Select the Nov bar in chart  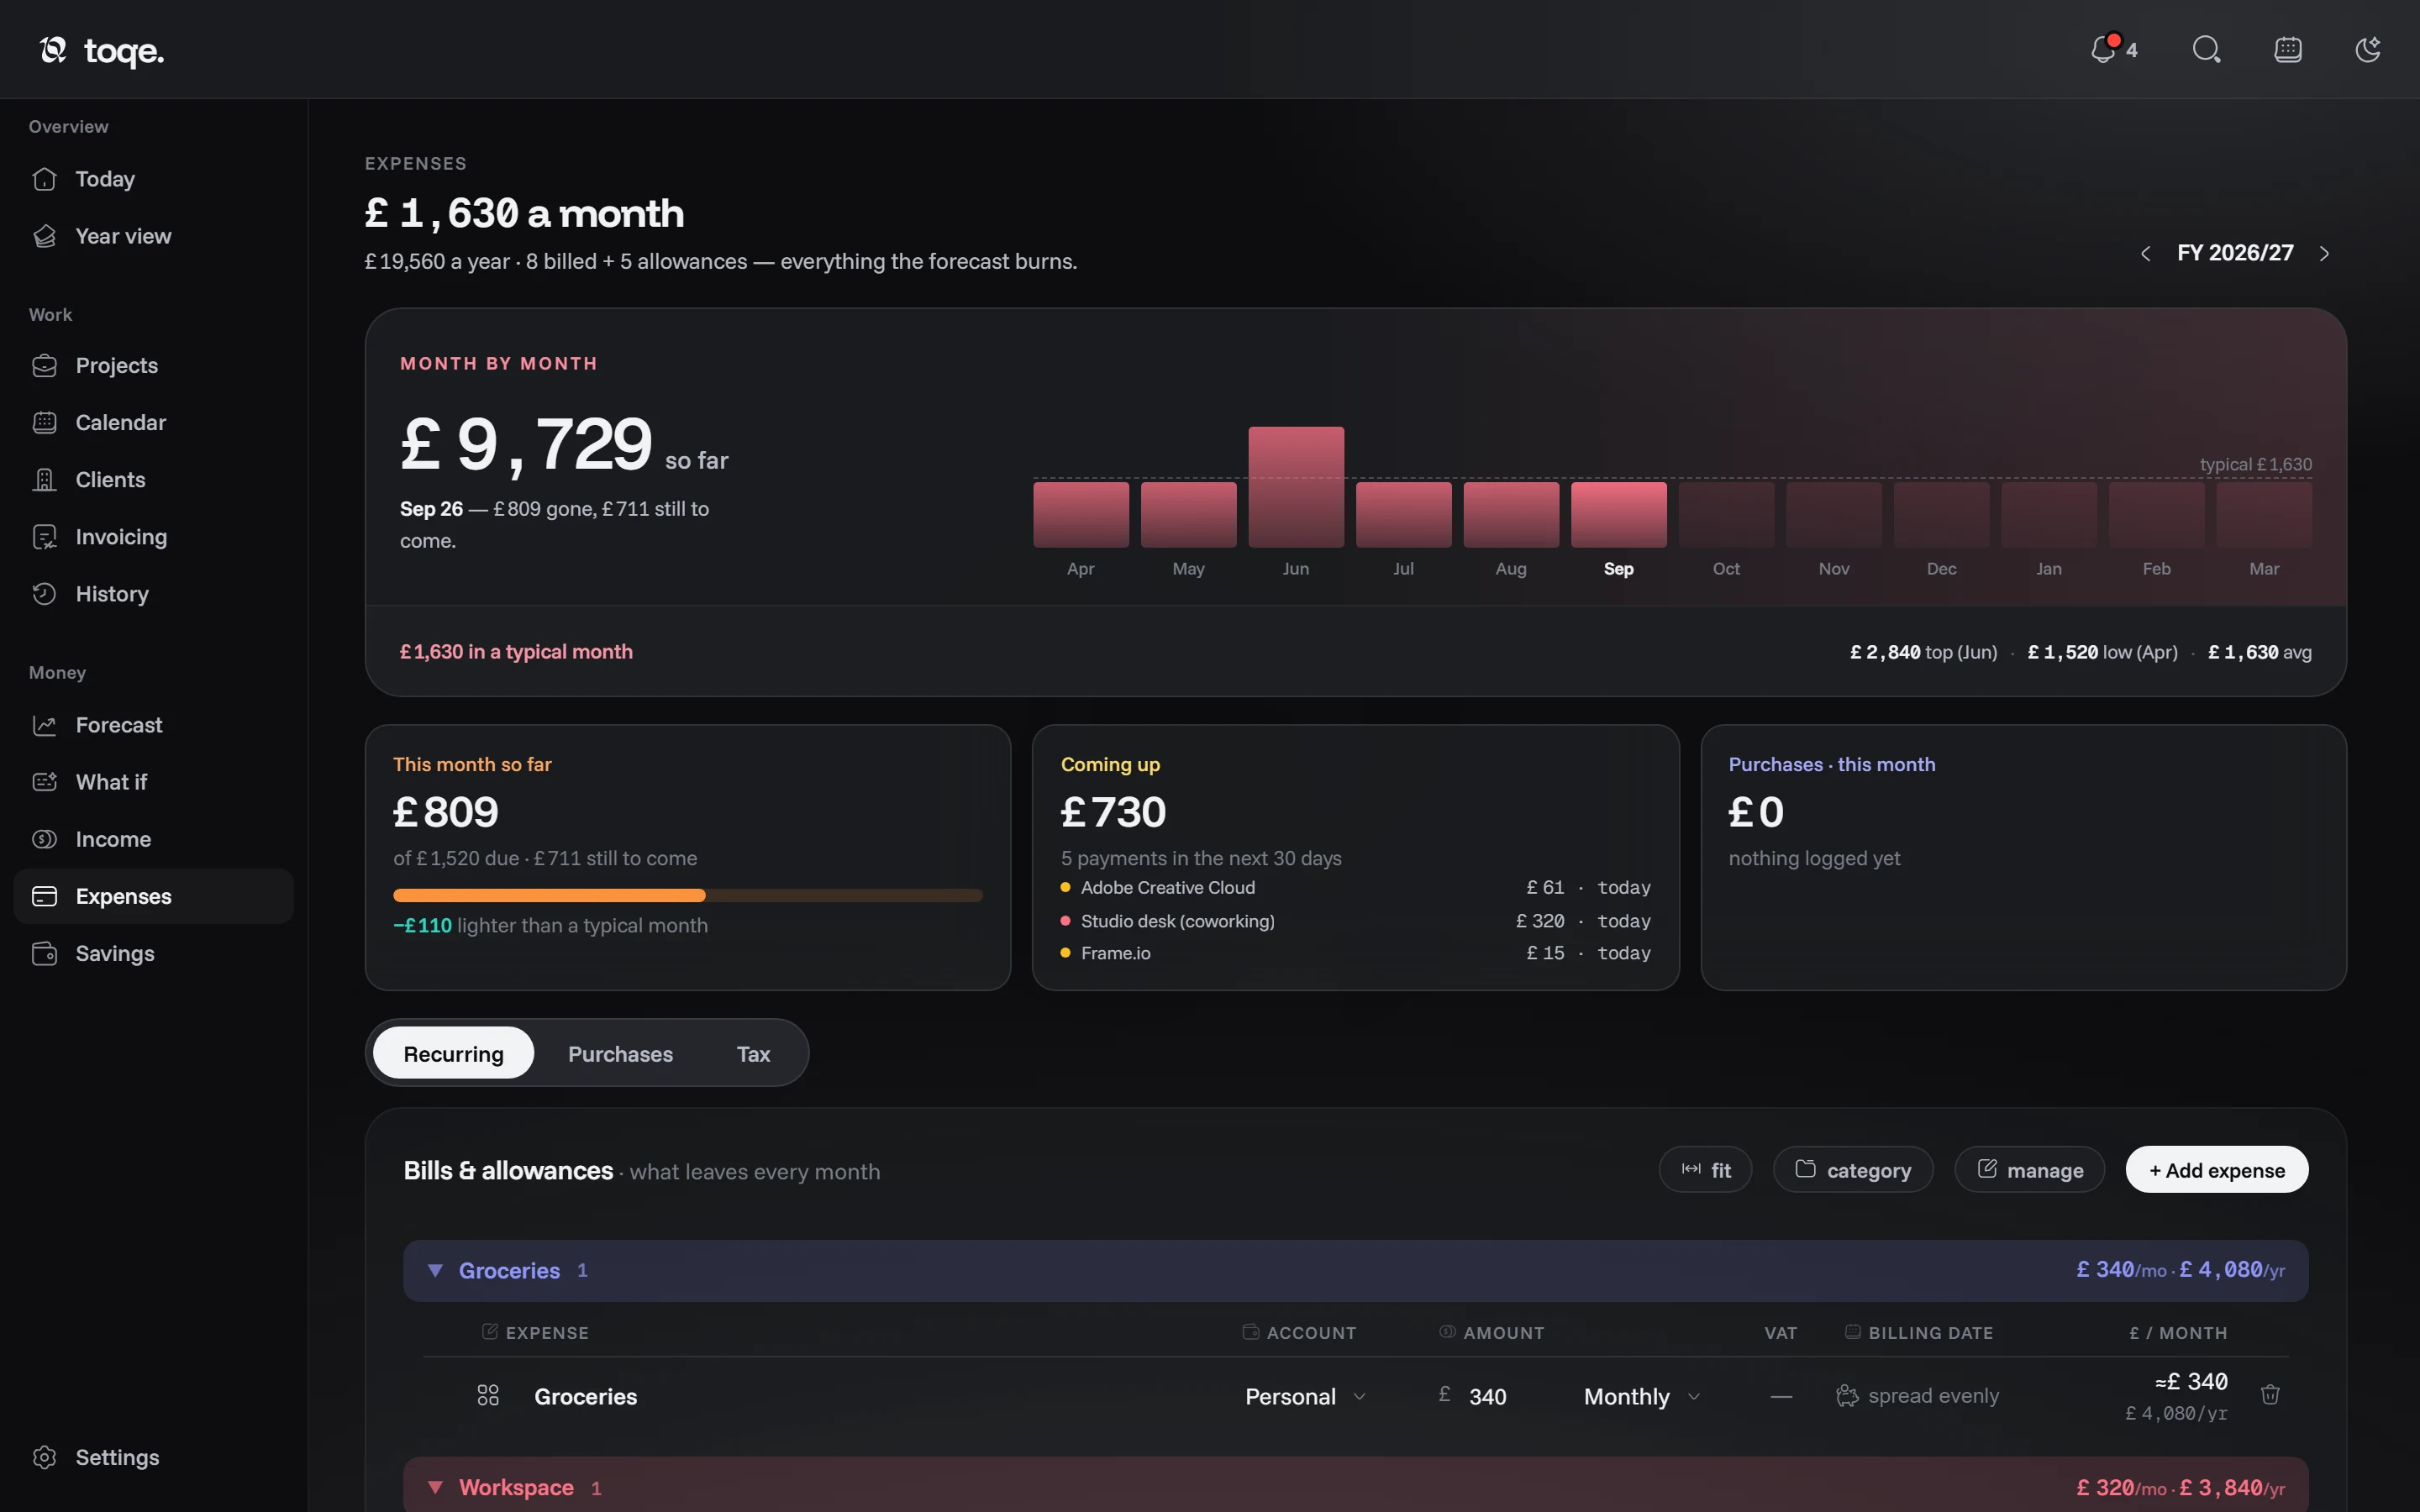1834,514
